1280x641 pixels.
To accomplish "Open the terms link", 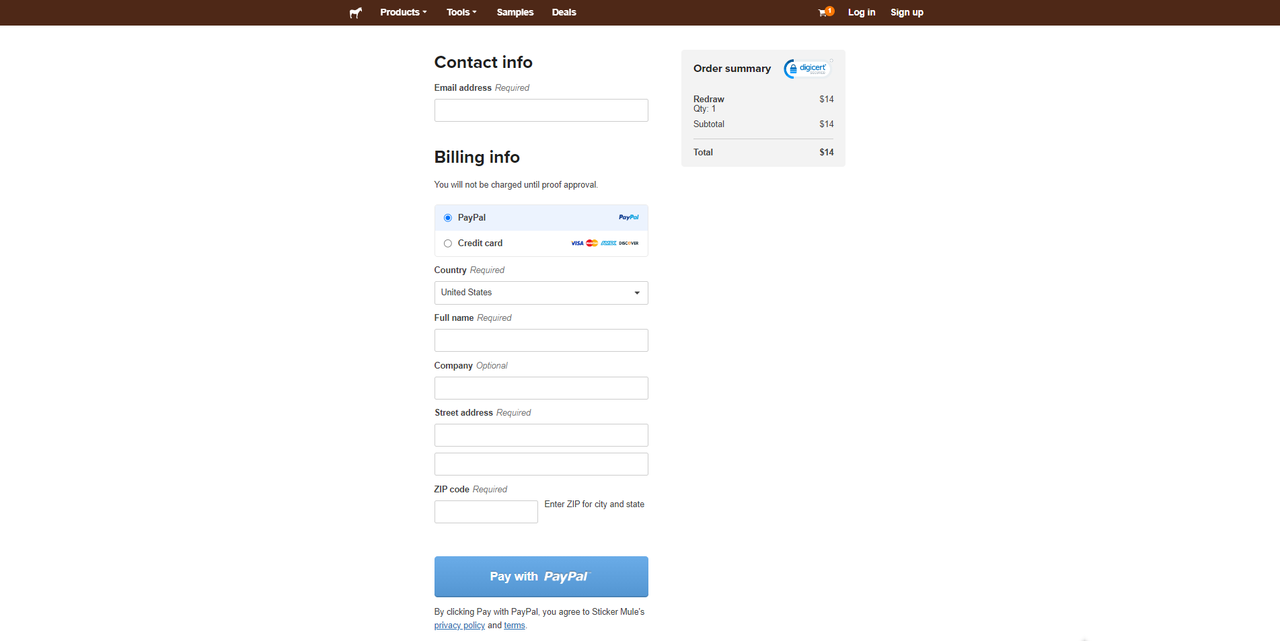I will (x=514, y=625).
